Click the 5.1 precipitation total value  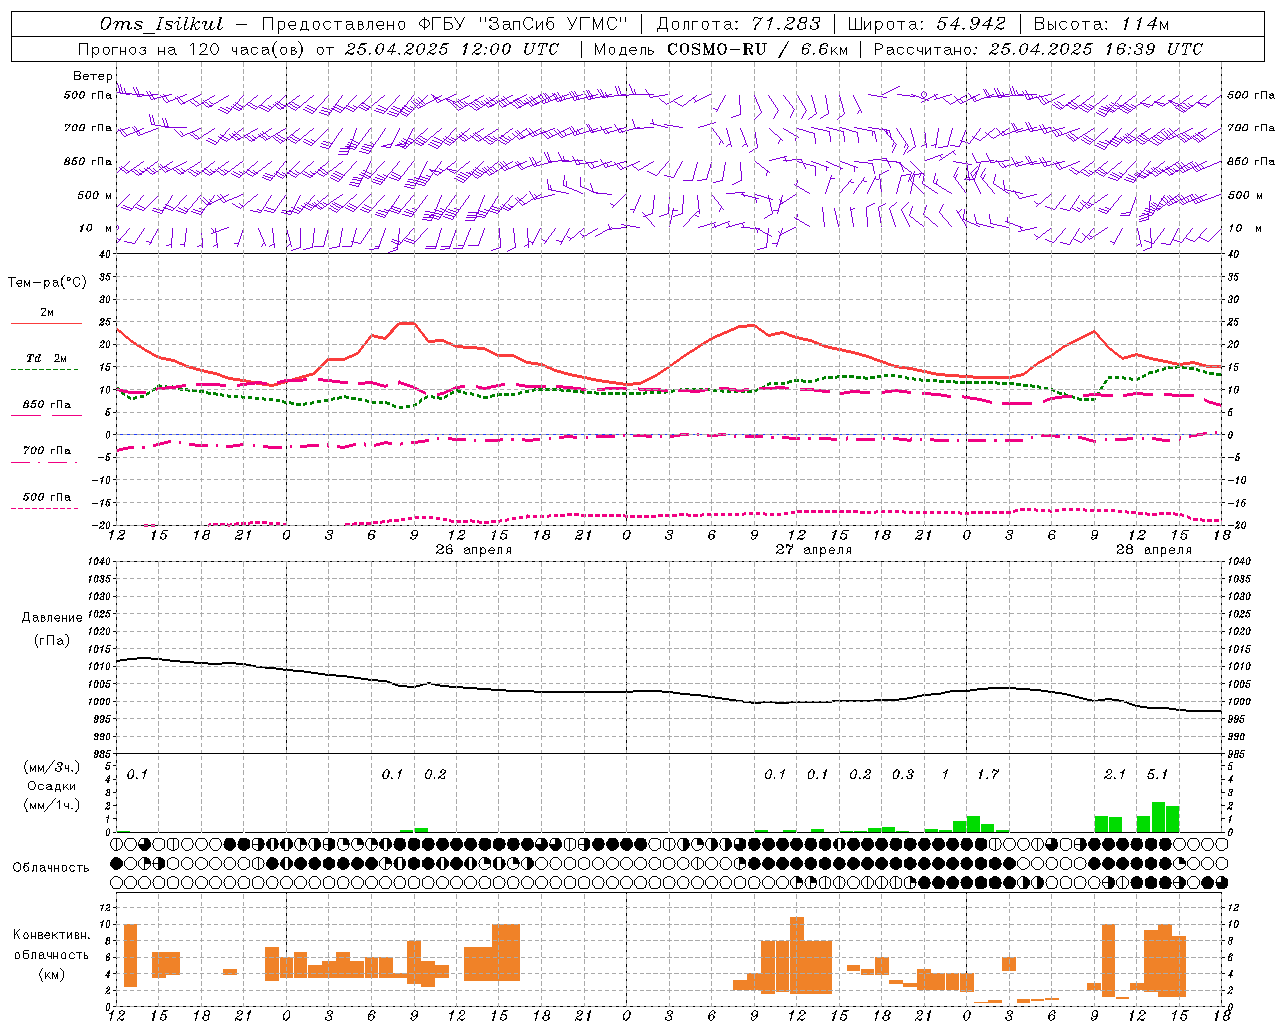pyautogui.click(x=1157, y=774)
